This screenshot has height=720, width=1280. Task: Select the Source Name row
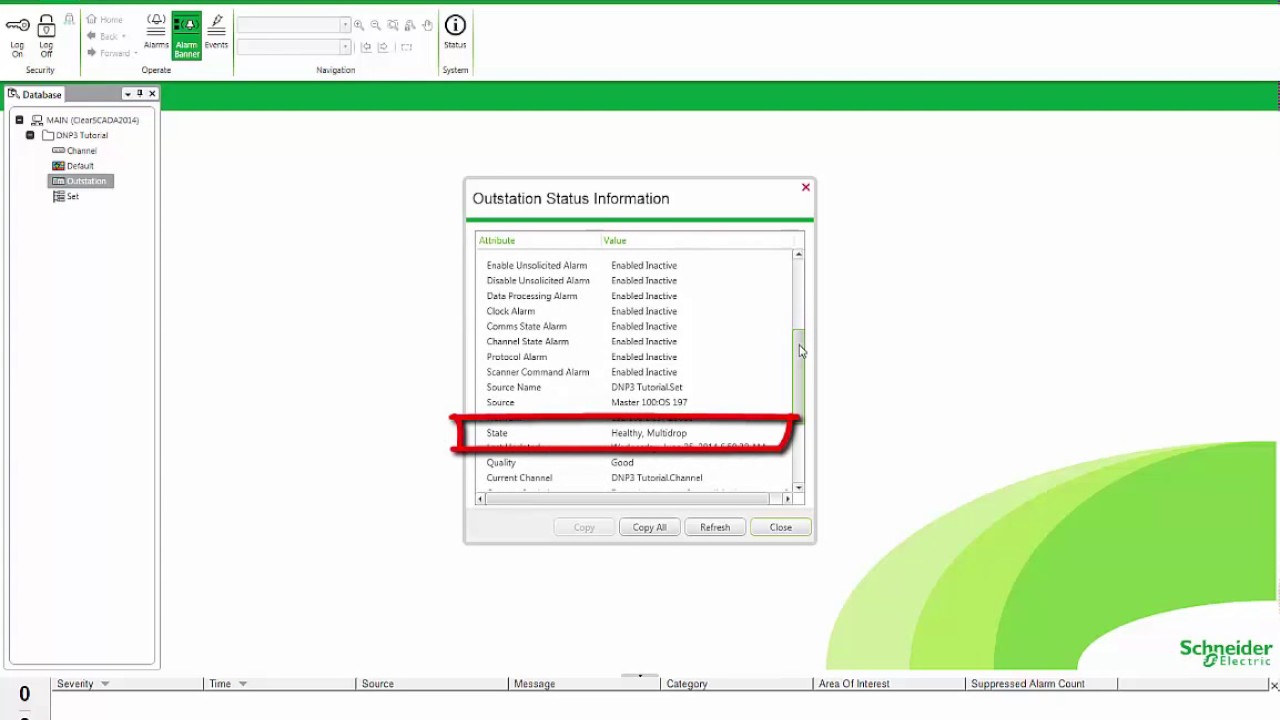pos(634,387)
